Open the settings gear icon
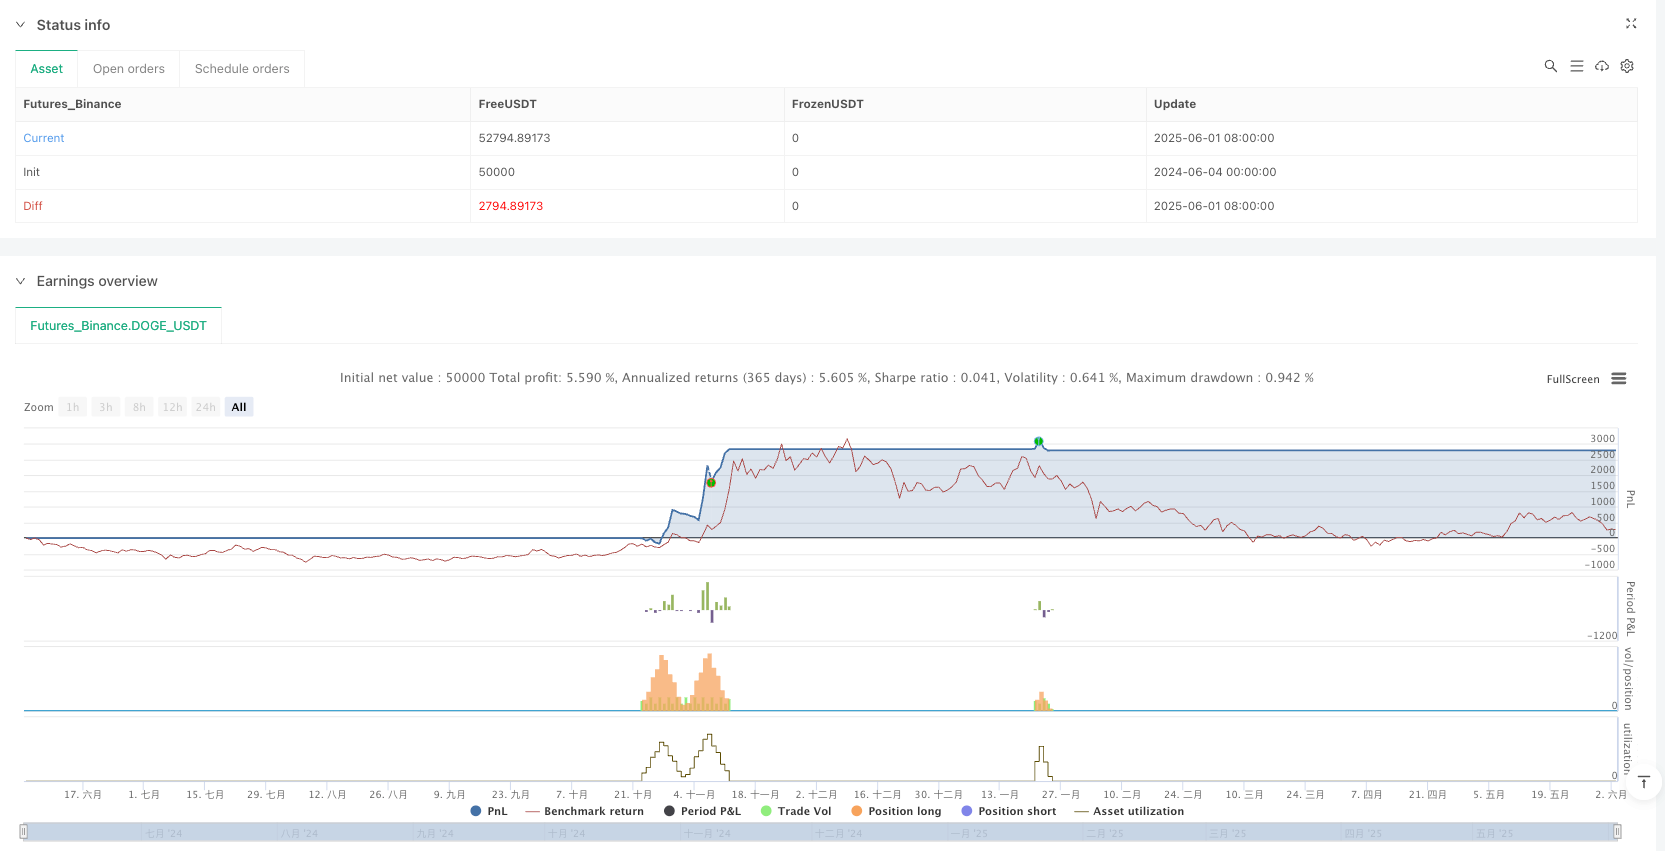Screen dimensions: 1665x851 [x=1627, y=66]
